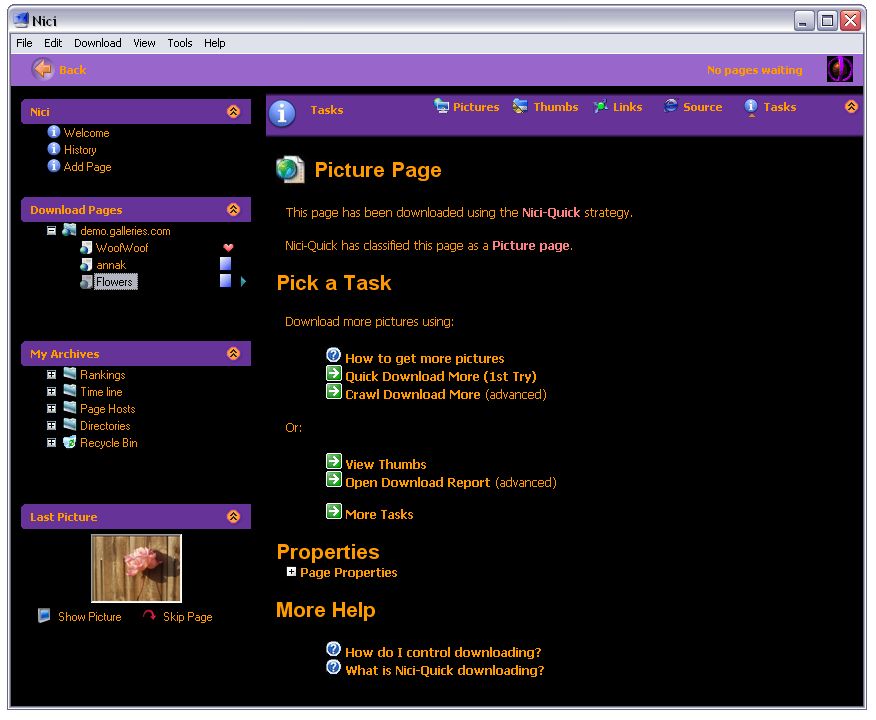Open the View menu

tap(144, 43)
